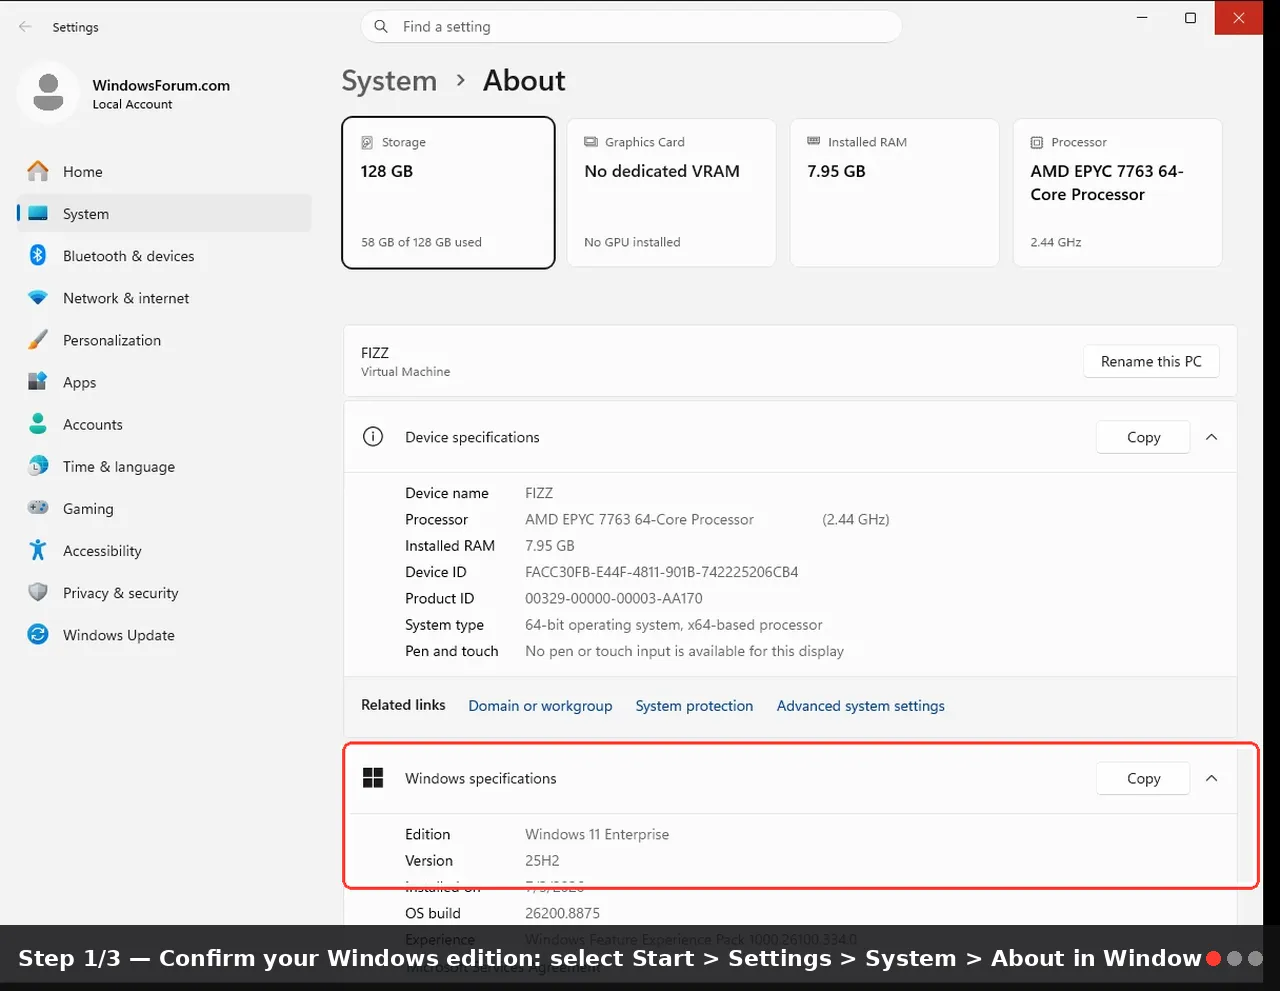1280x991 pixels.
Task: Open Windows Update page
Action: [164, 634]
